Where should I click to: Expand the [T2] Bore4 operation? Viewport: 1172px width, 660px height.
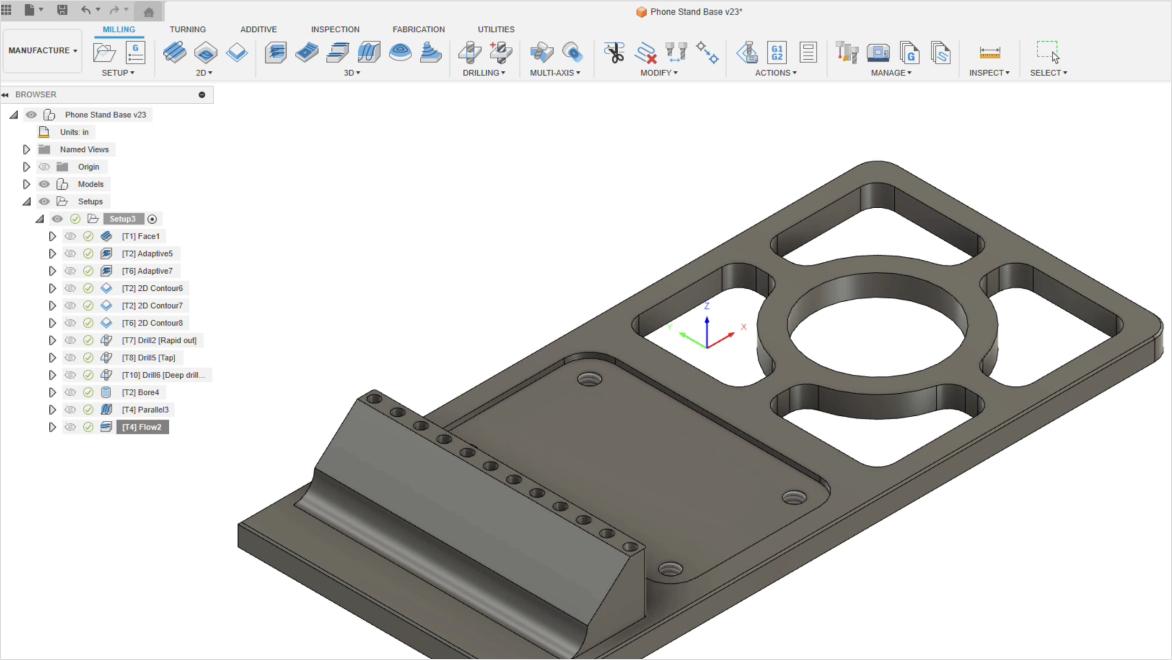point(52,392)
